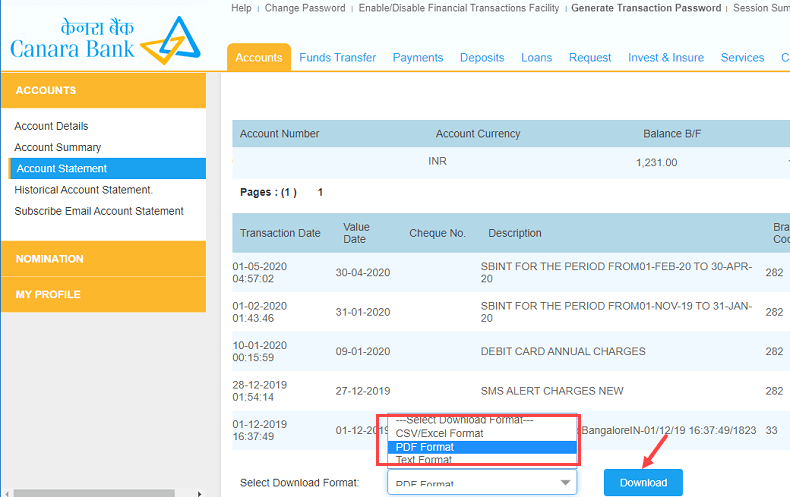Click SBINT period 01-FEB-20 to 30-APR-20 description
Viewport: 790px width, 497px height.
[x=616, y=272]
